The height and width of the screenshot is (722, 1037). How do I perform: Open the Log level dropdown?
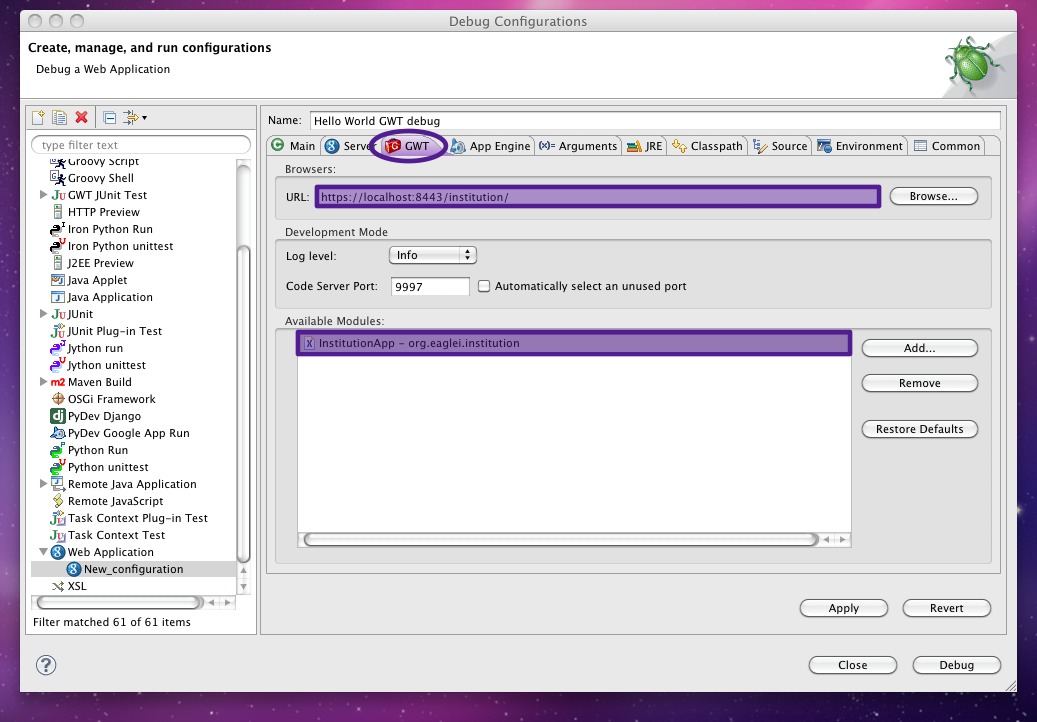432,254
